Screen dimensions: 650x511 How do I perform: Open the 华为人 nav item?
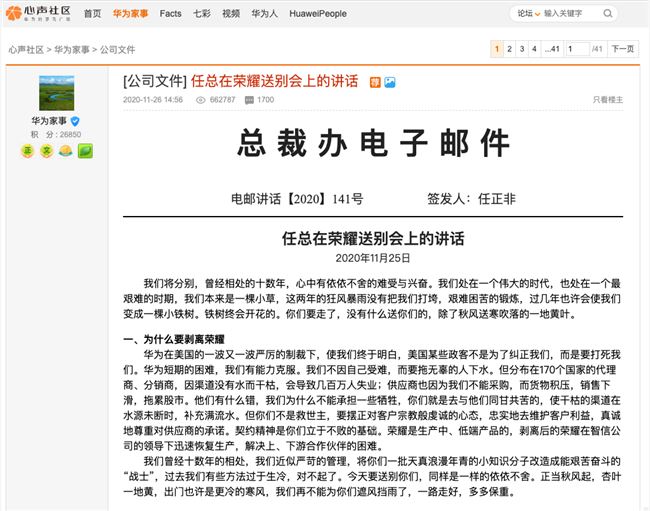tap(264, 14)
